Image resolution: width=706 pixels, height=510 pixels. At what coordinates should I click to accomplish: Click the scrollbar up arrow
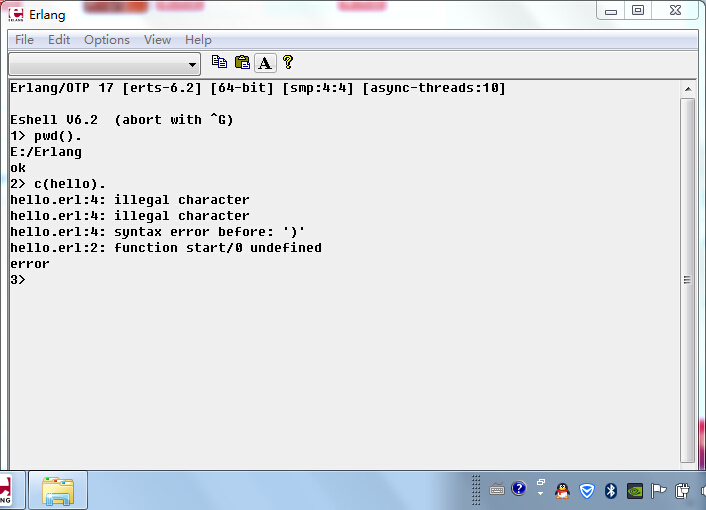[x=688, y=89]
